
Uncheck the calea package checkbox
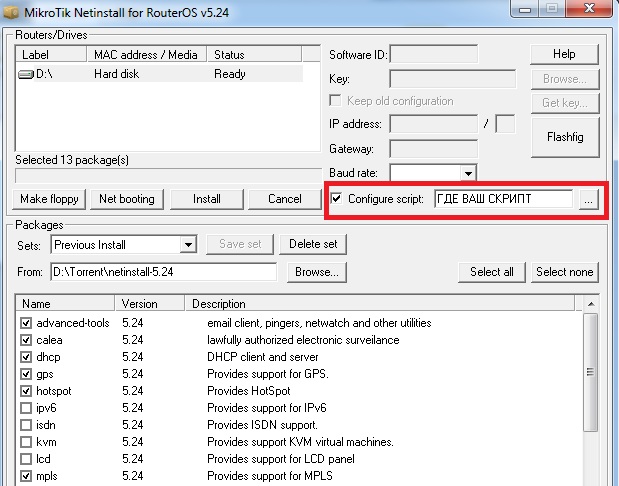coord(26,340)
